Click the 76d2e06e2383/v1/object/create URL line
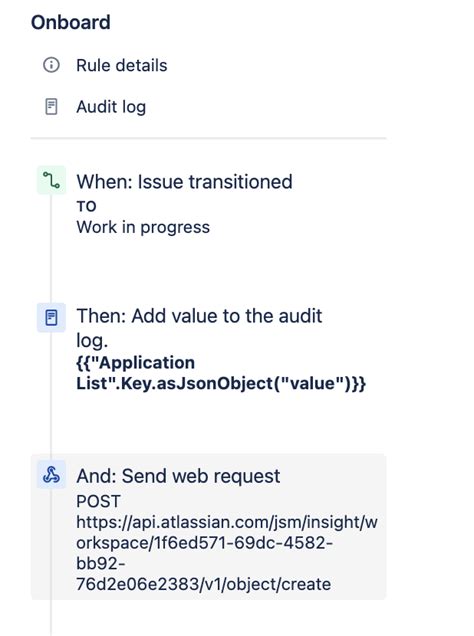Screen dimensions: 474x636 point(204,584)
